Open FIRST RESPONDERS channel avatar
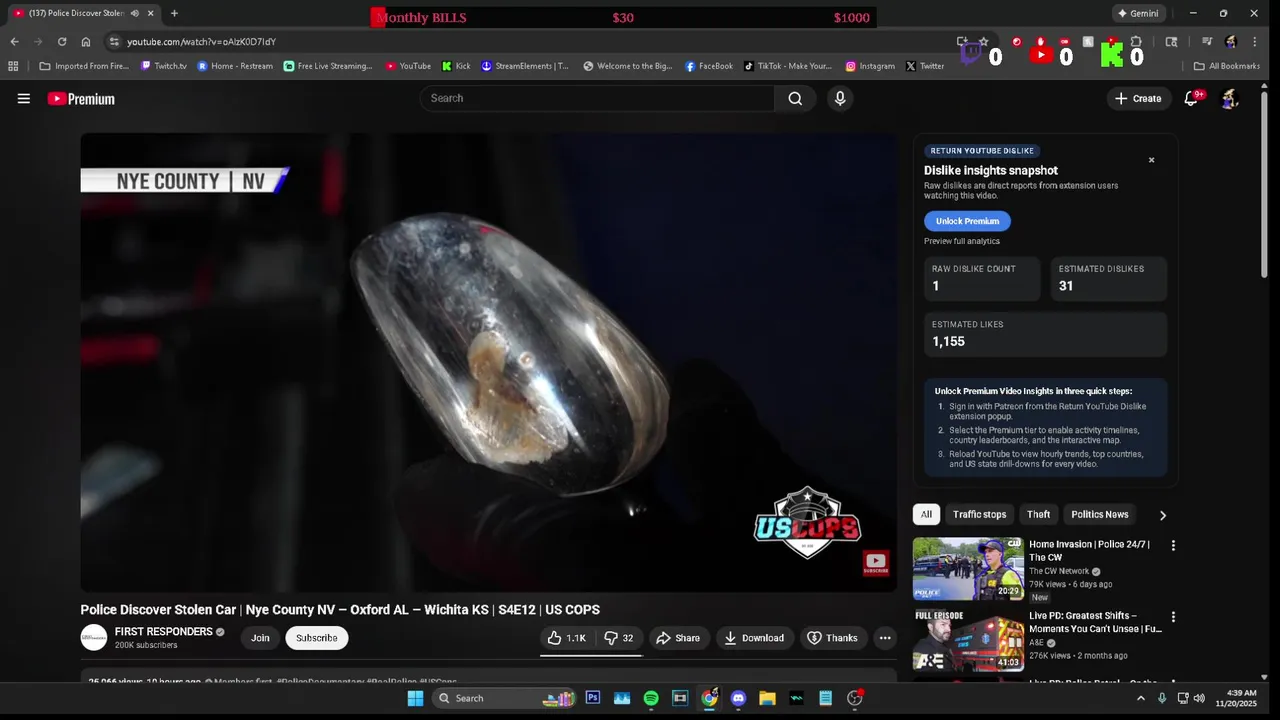The width and height of the screenshot is (1280, 720). point(94,637)
